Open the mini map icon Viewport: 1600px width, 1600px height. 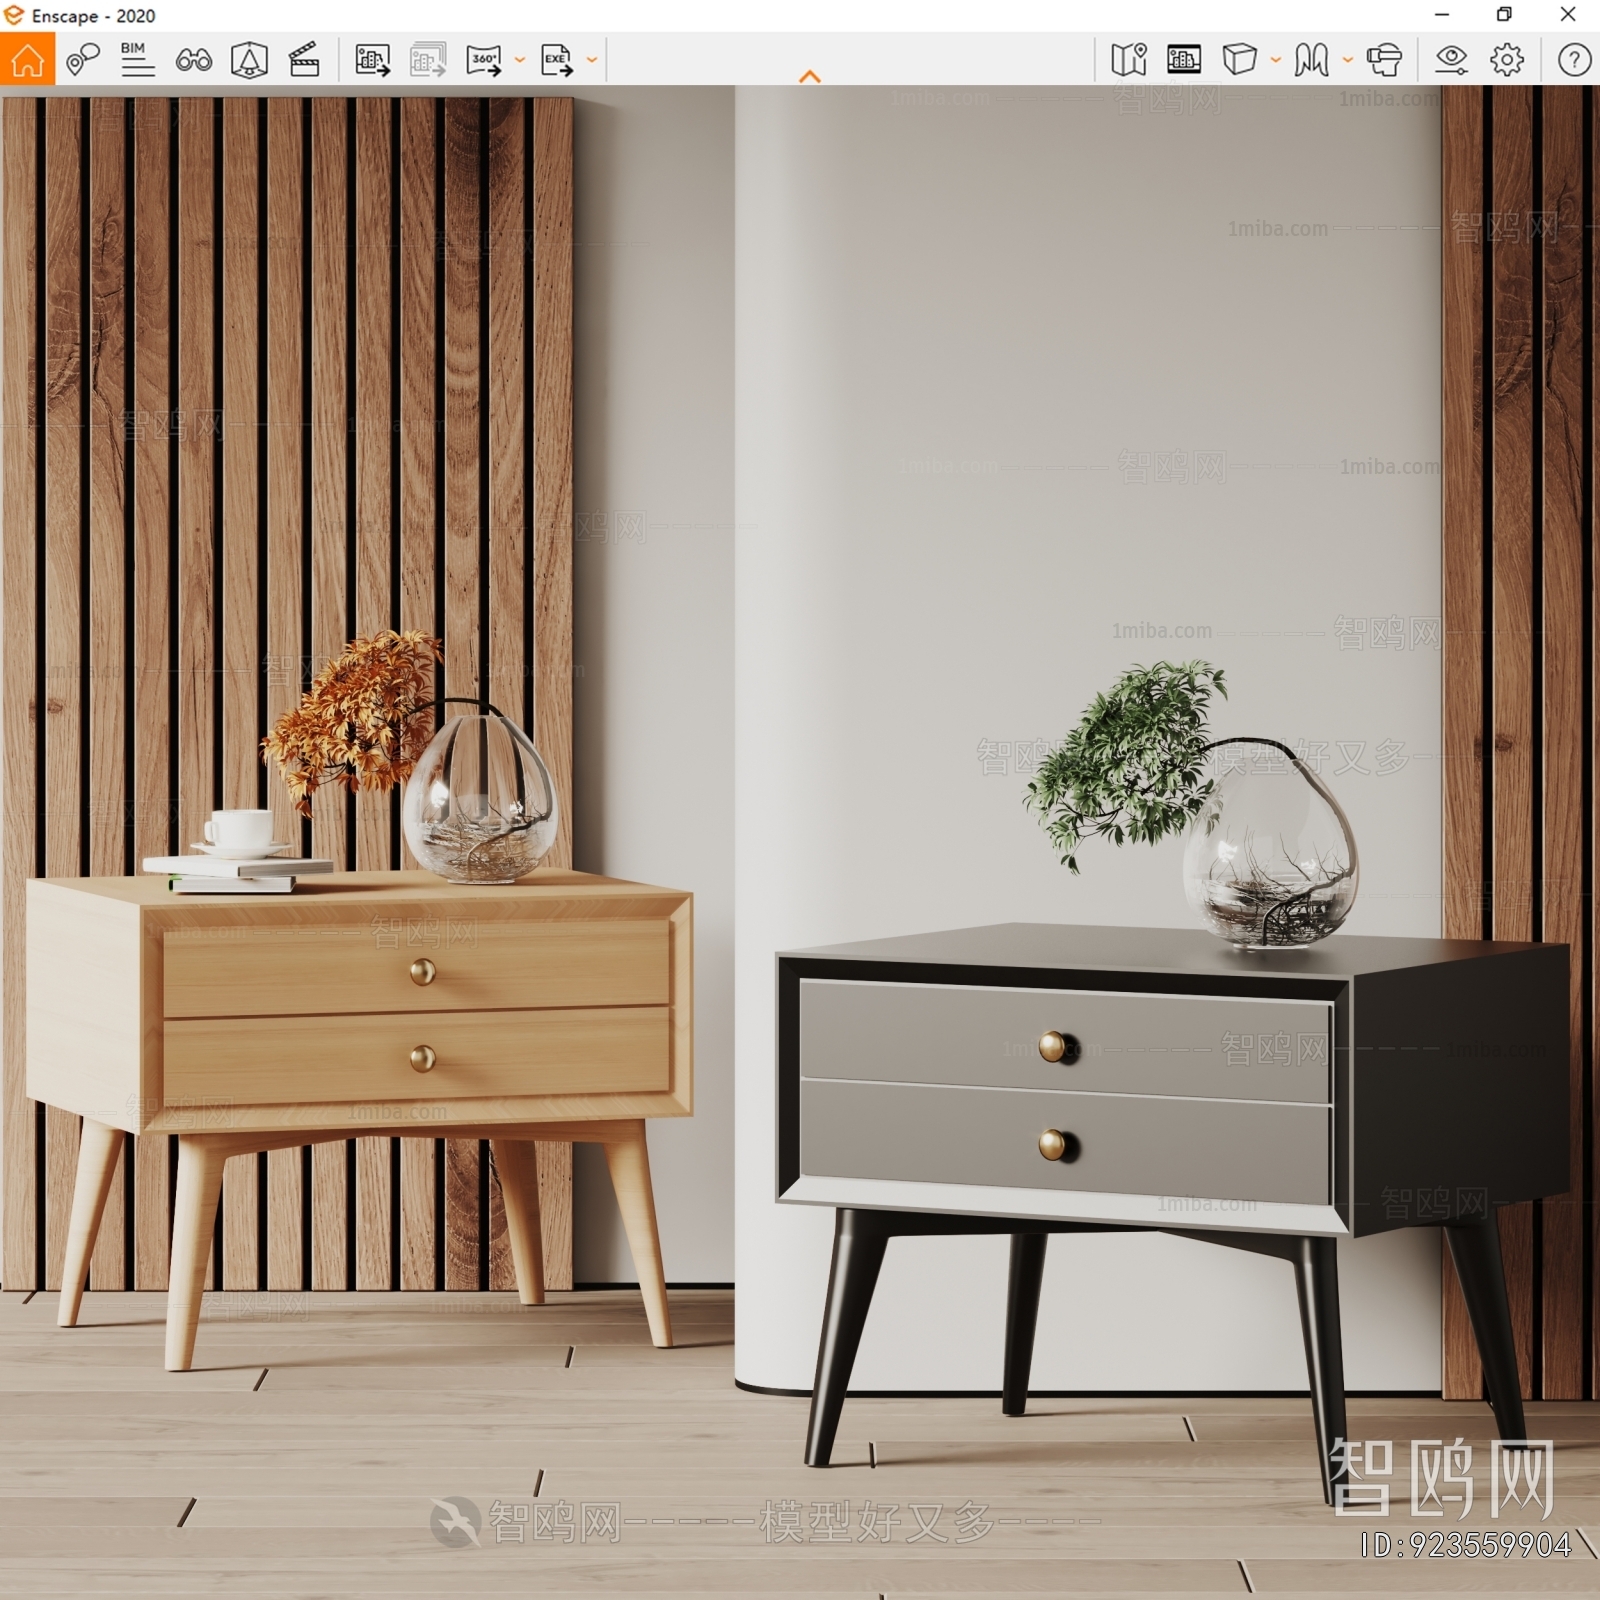click(x=1129, y=60)
